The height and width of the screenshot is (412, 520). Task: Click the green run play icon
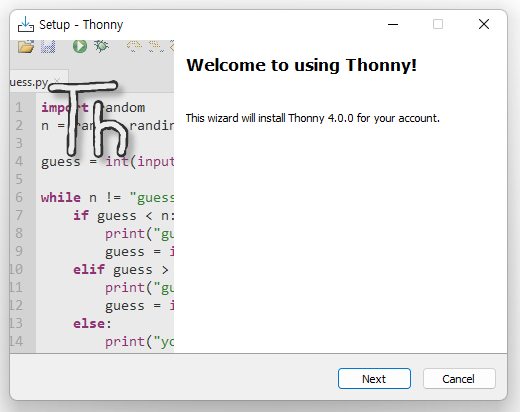pos(80,46)
